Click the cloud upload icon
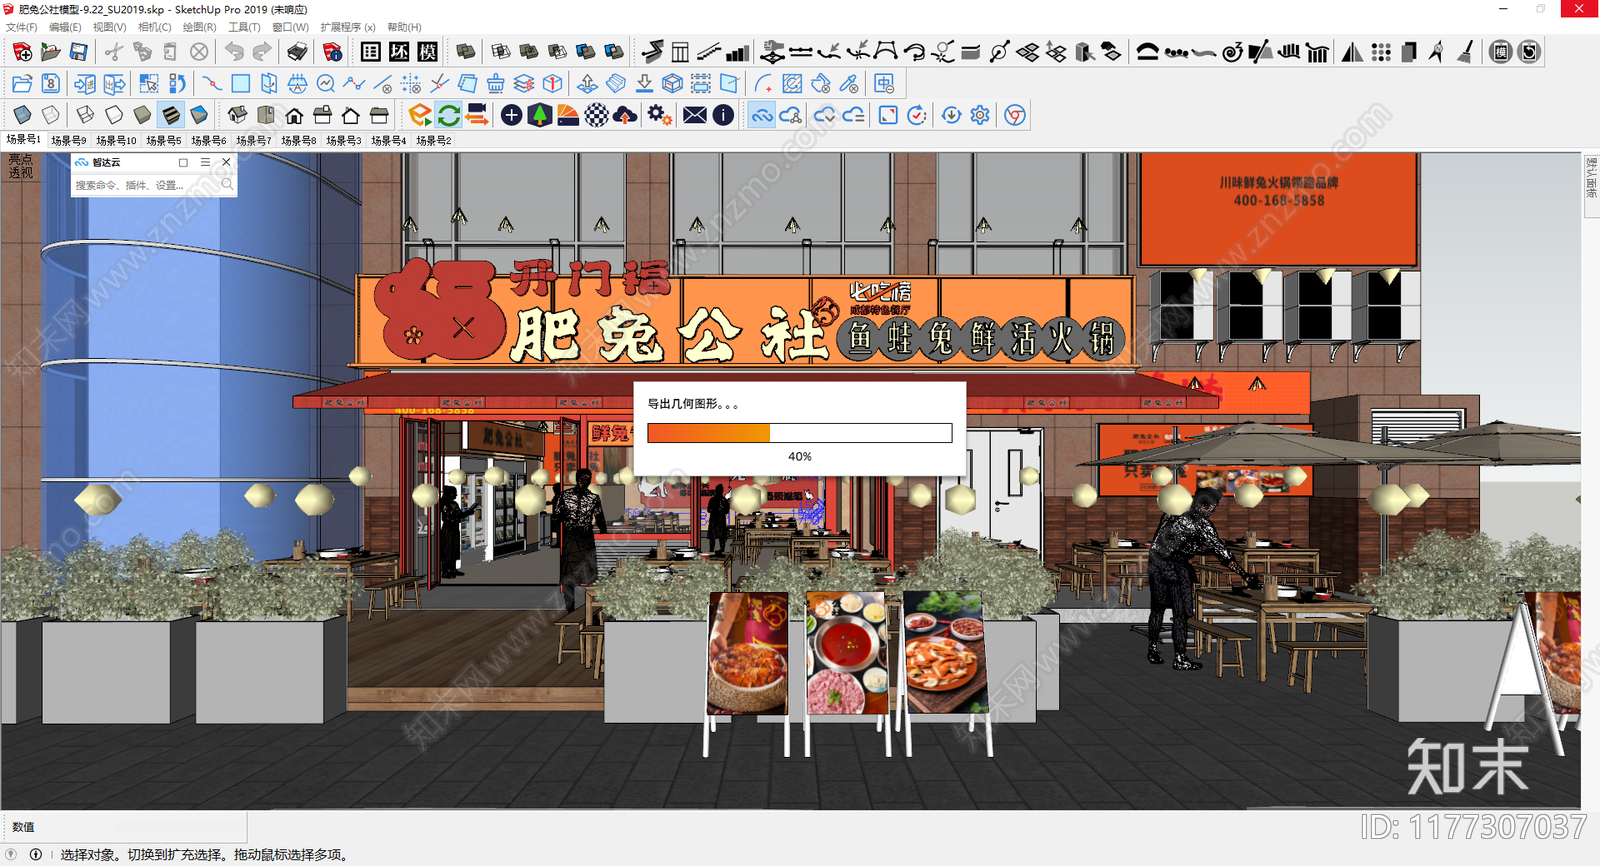Image resolution: width=1600 pixels, height=866 pixels. click(x=625, y=115)
